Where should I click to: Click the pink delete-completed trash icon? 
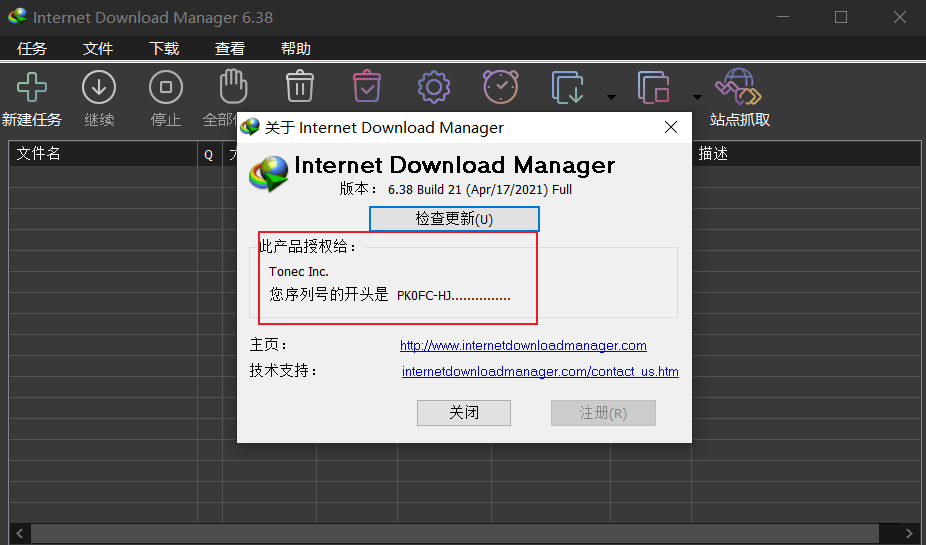[x=367, y=88]
